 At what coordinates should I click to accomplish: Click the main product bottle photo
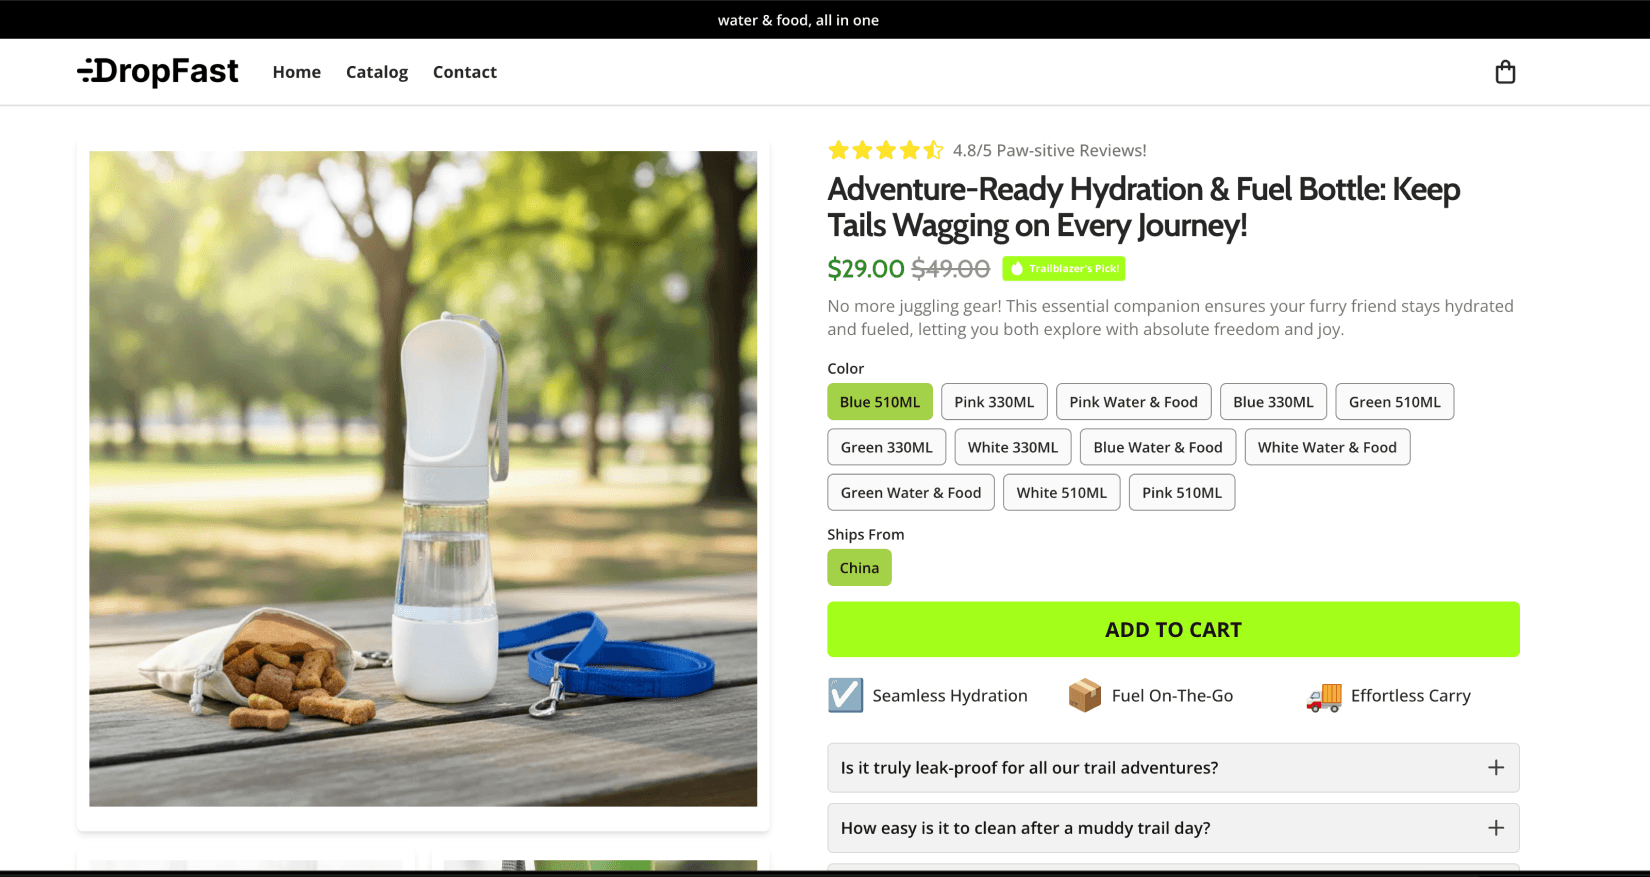(x=423, y=478)
